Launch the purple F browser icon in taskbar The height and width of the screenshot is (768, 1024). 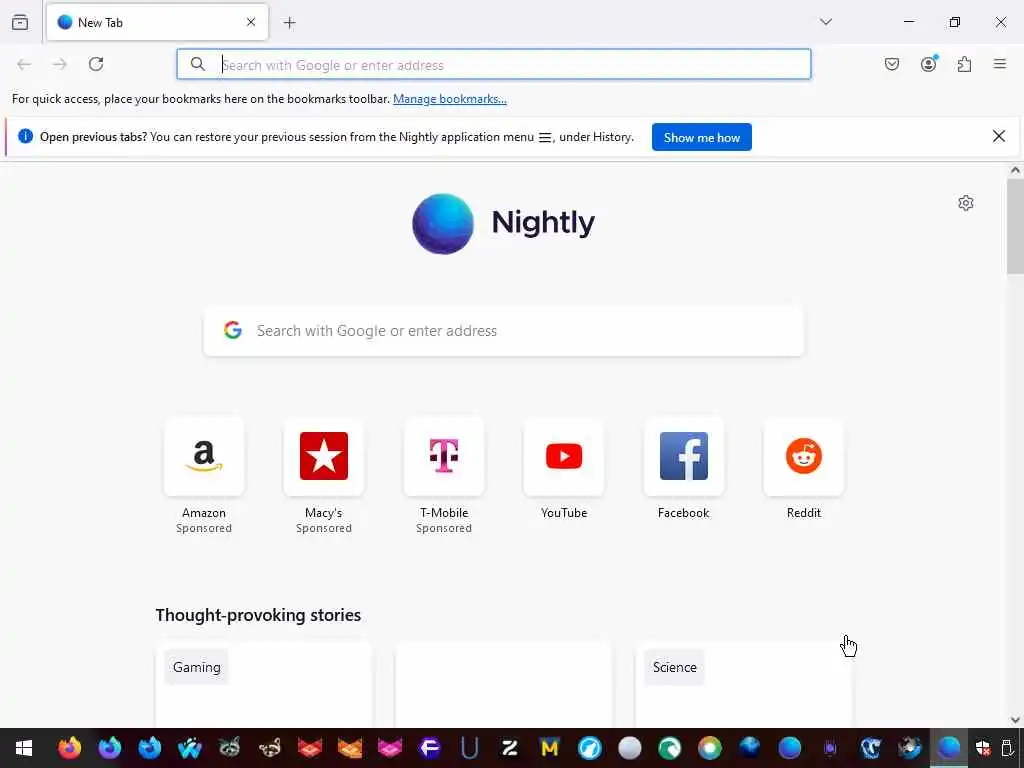430,748
